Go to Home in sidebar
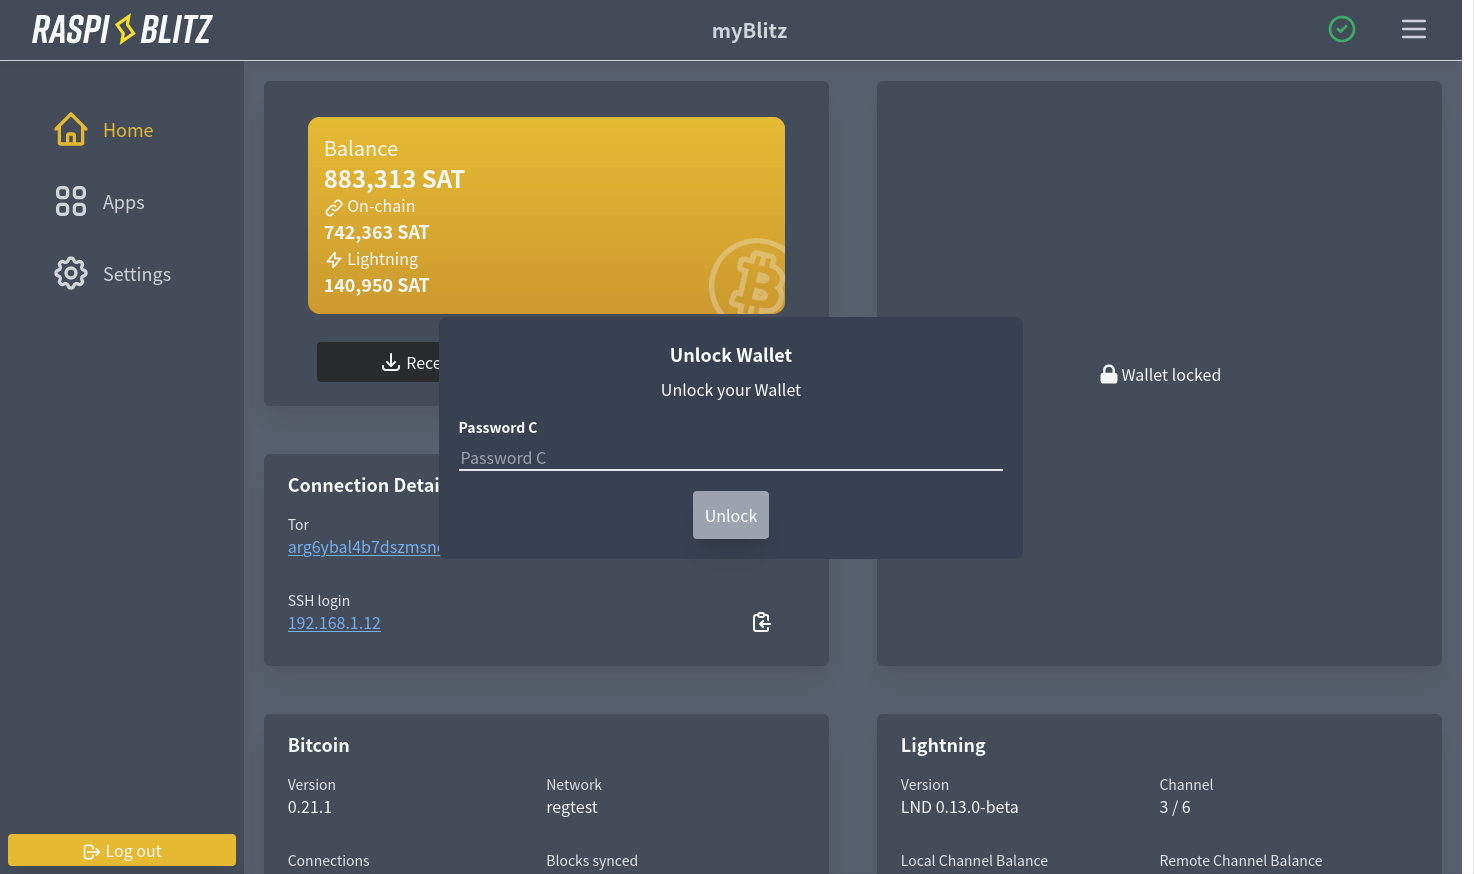Screen dimensions: 1474x874 [128, 130]
